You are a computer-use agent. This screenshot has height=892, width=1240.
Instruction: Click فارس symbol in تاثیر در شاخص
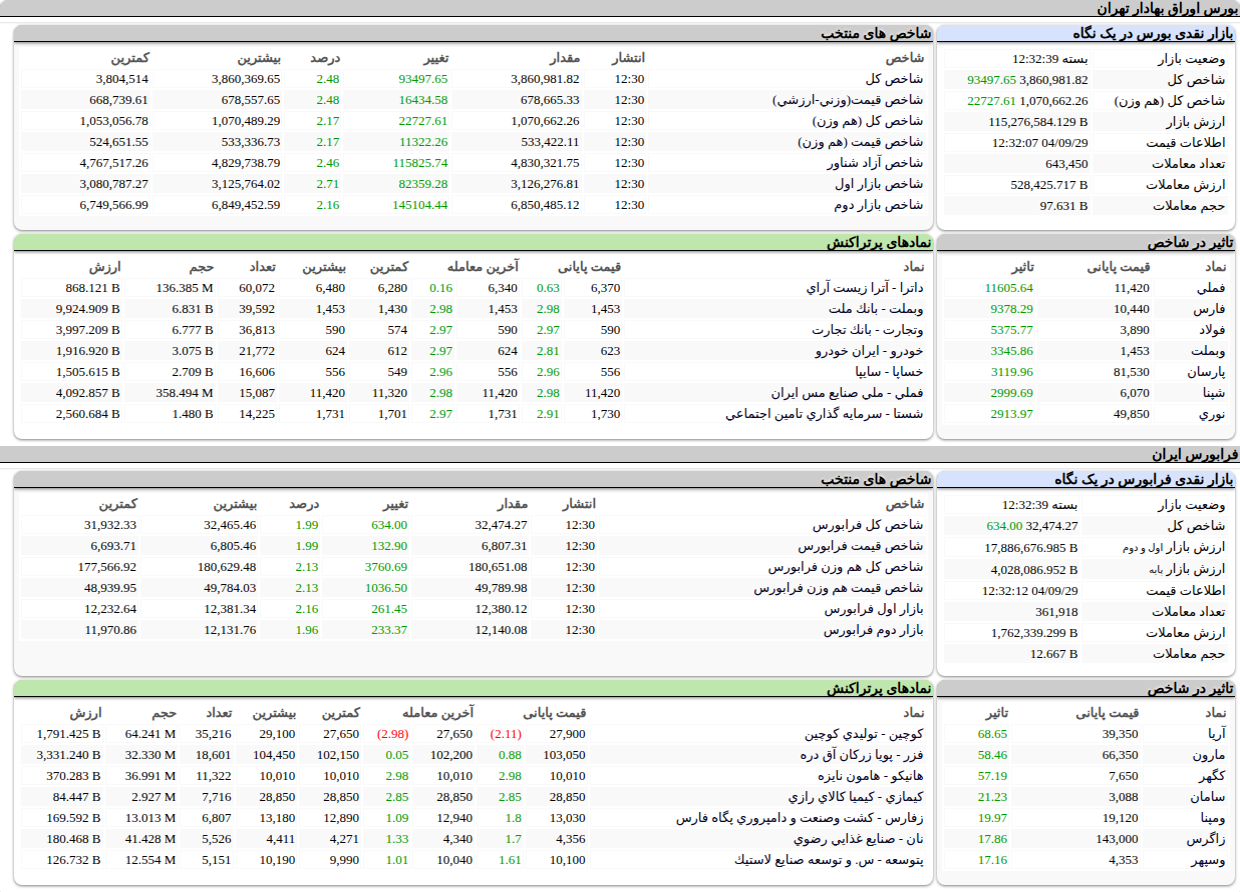1211,309
